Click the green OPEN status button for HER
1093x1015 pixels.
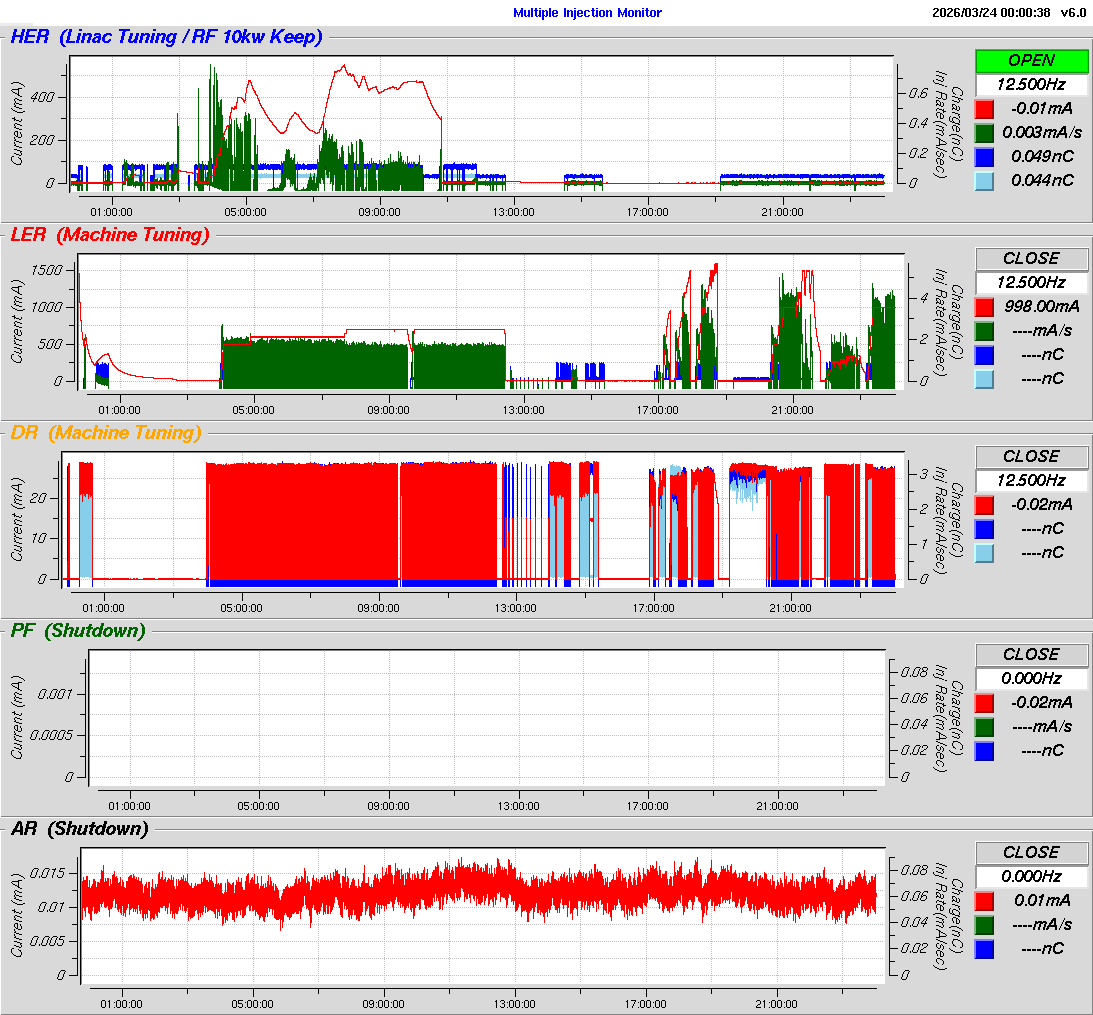point(1031,60)
